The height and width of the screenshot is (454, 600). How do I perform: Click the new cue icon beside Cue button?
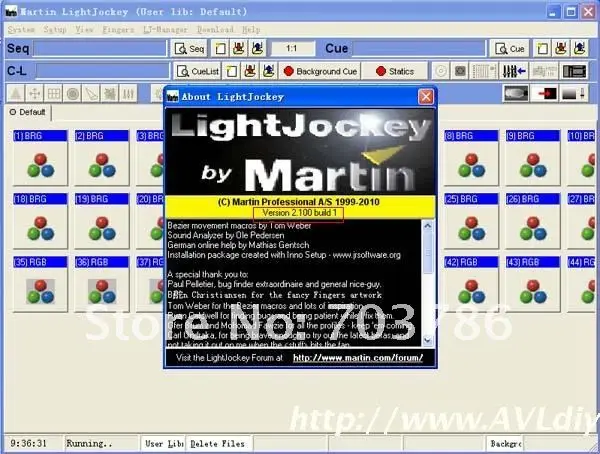pyautogui.click(x=542, y=49)
